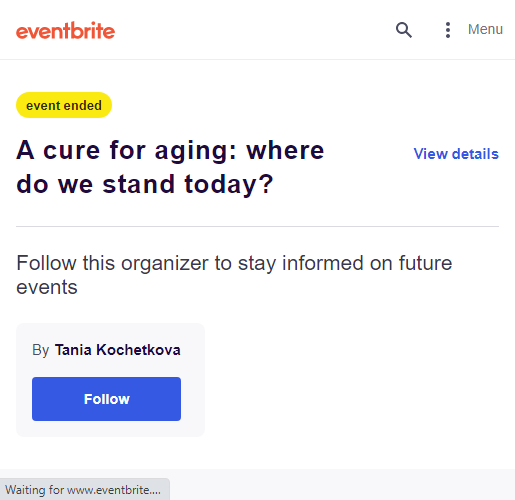
Task: Return to Eventbrite home via orange logo
Action: 65,31
